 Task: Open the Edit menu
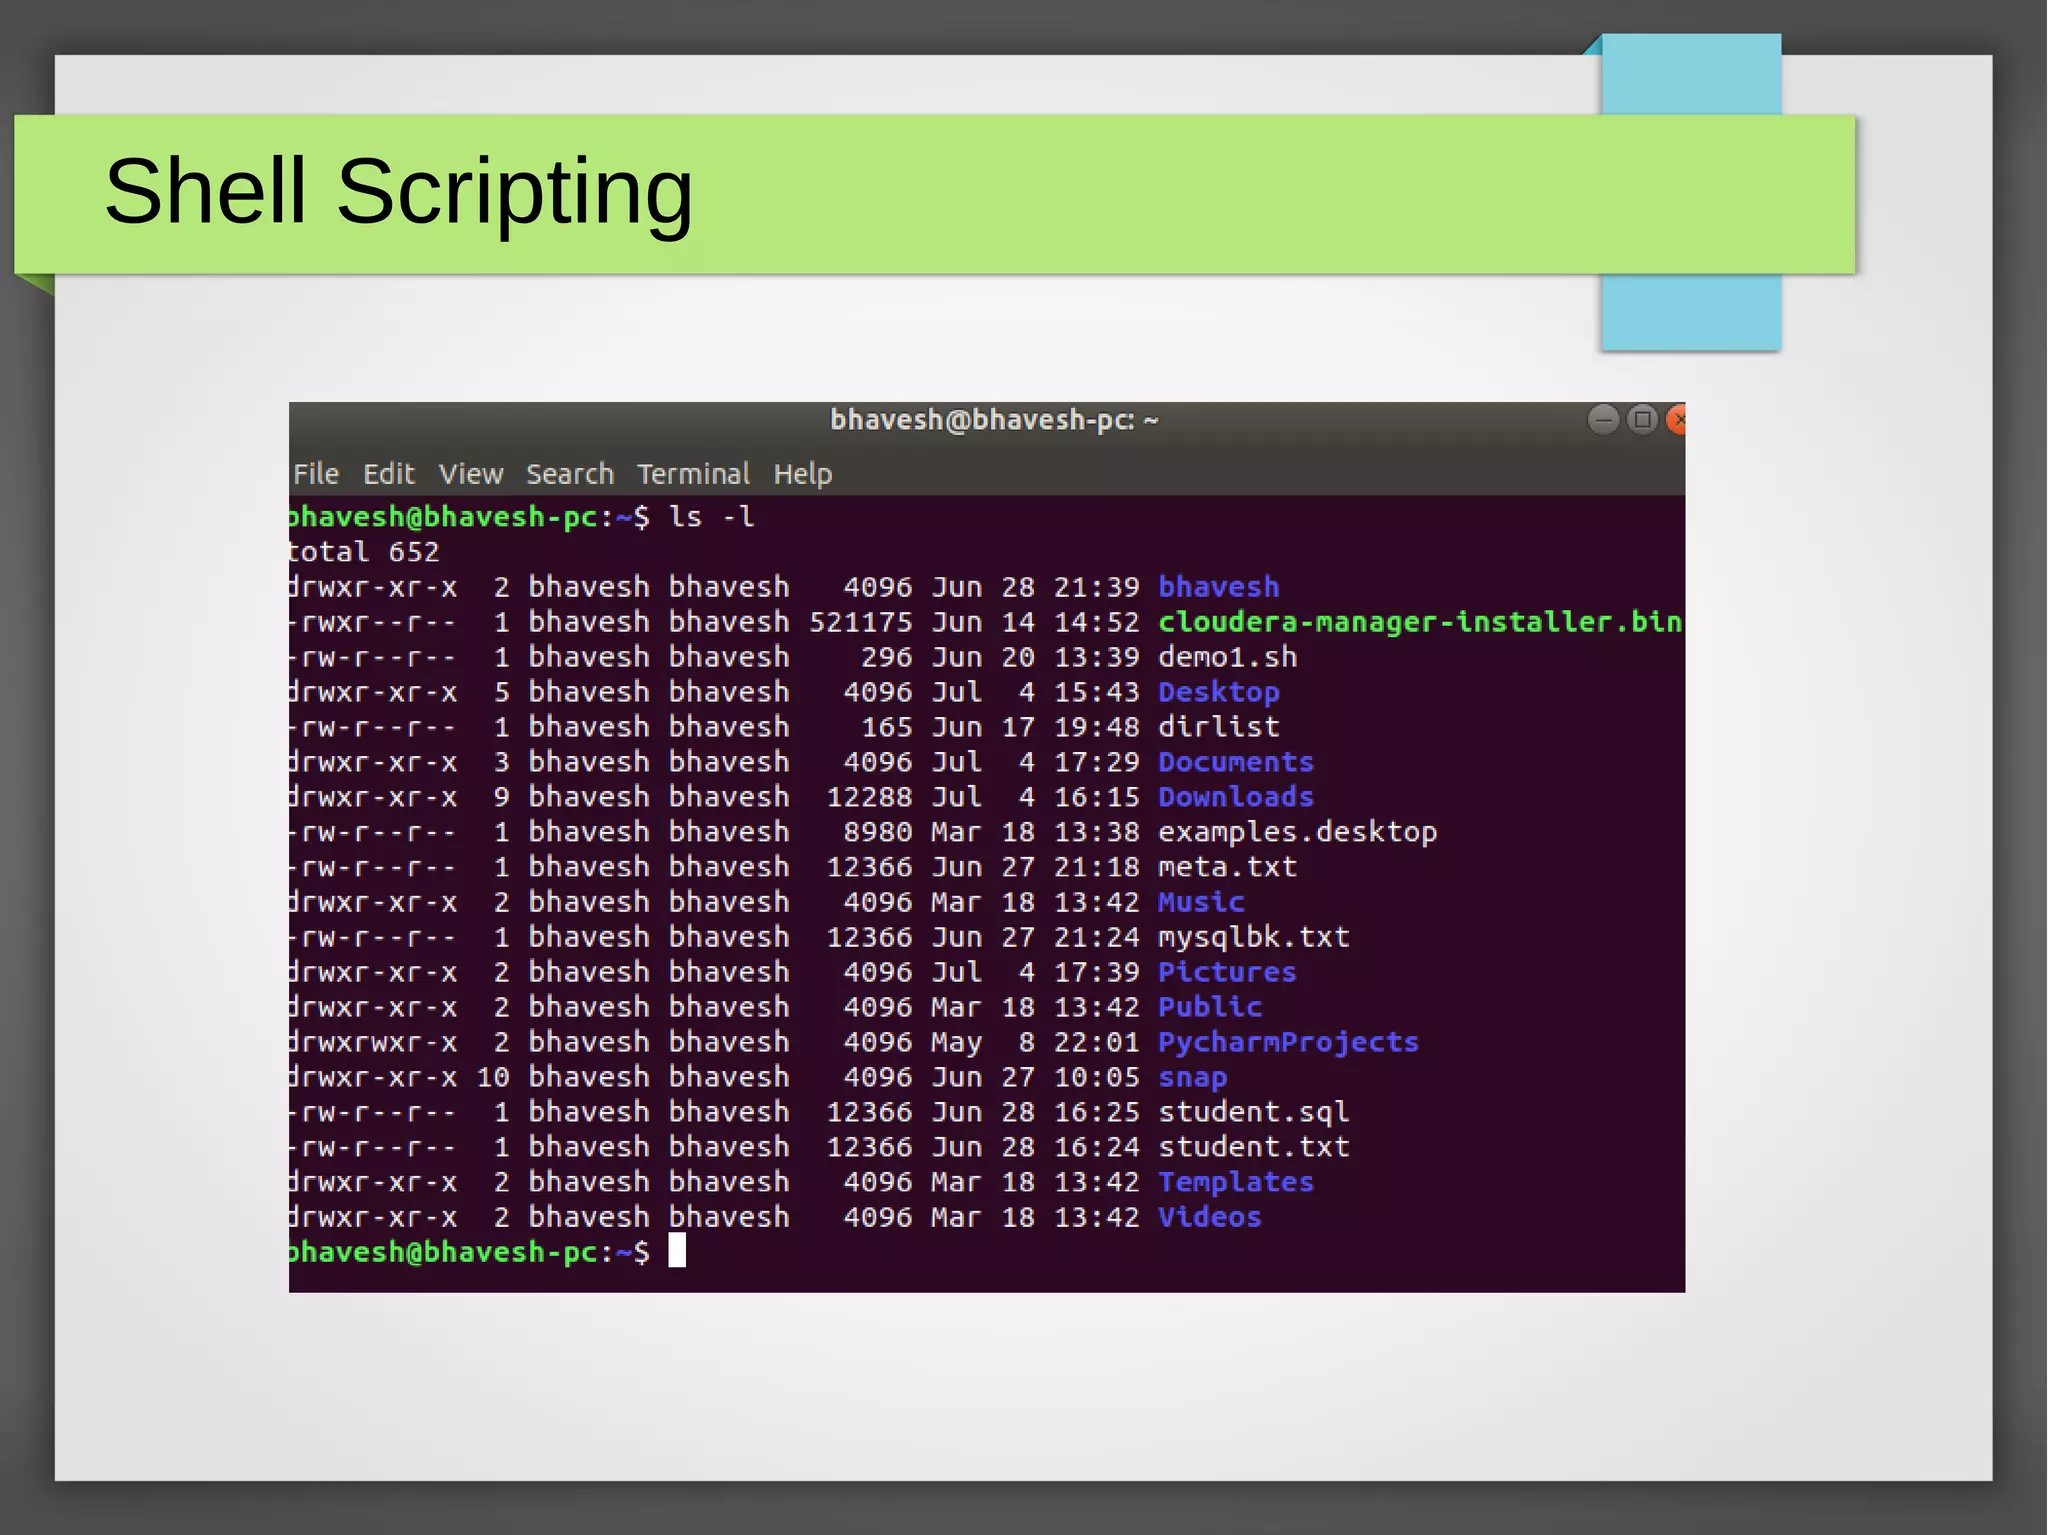[388, 474]
